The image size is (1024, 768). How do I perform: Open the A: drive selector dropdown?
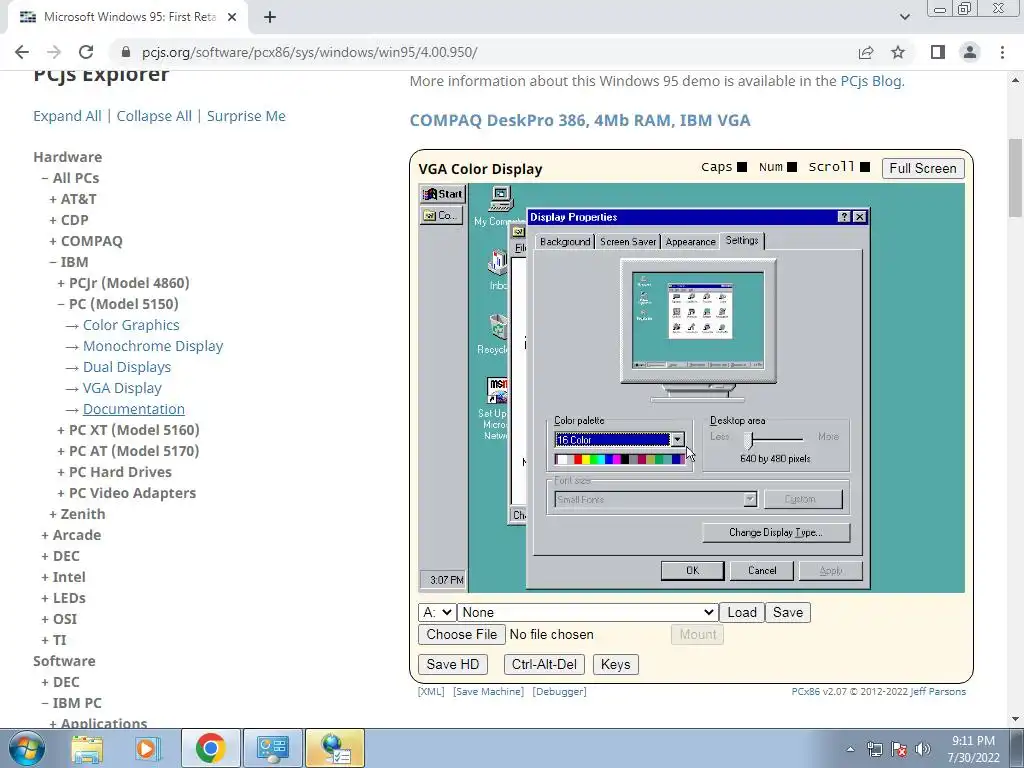pyautogui.click(x=437, y=613)
